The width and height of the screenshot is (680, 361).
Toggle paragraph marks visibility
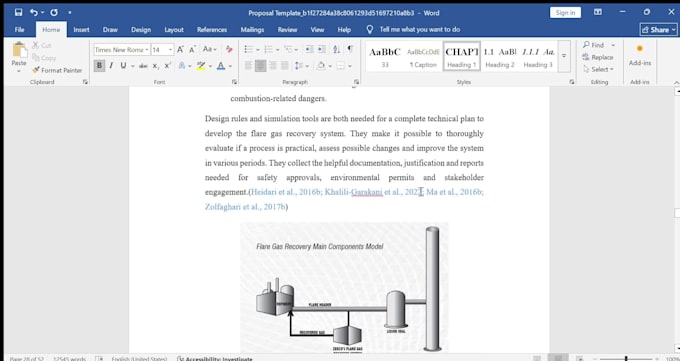350,49
